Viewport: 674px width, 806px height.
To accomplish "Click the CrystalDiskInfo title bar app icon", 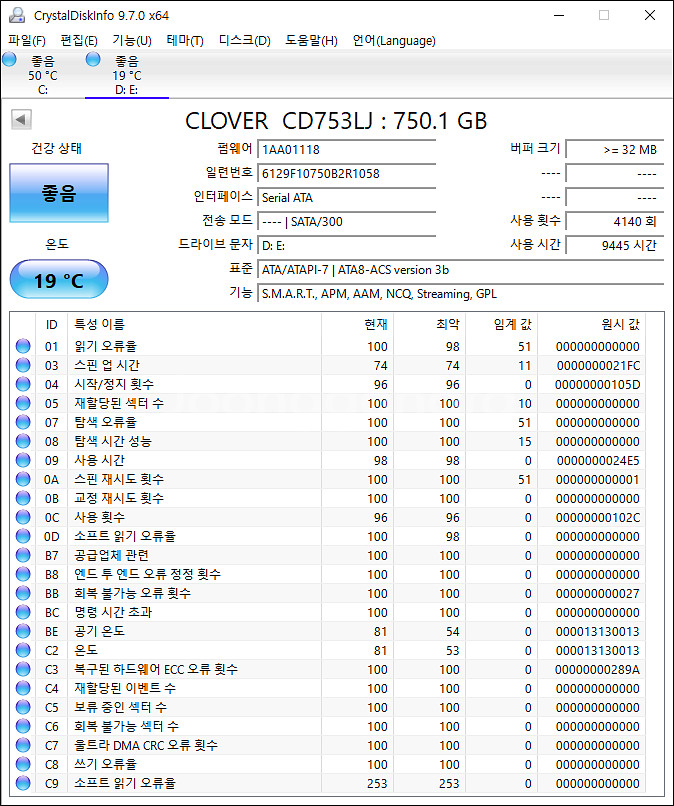I will [17, 15].
